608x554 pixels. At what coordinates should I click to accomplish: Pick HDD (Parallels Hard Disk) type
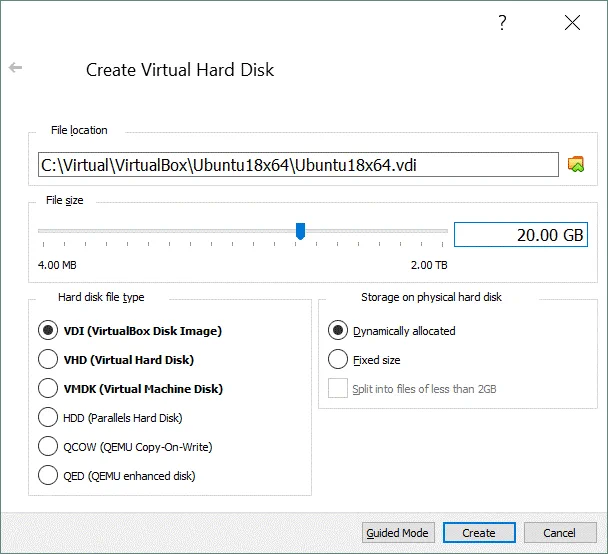tap(47, 417)
